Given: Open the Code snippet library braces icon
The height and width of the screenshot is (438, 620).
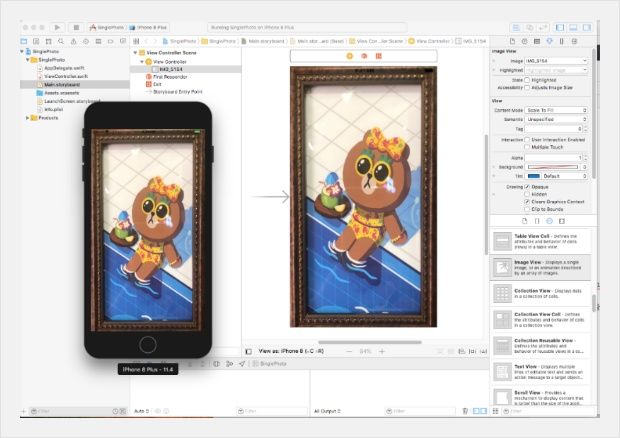Looking at the screenshot, I should pos(537,221).
